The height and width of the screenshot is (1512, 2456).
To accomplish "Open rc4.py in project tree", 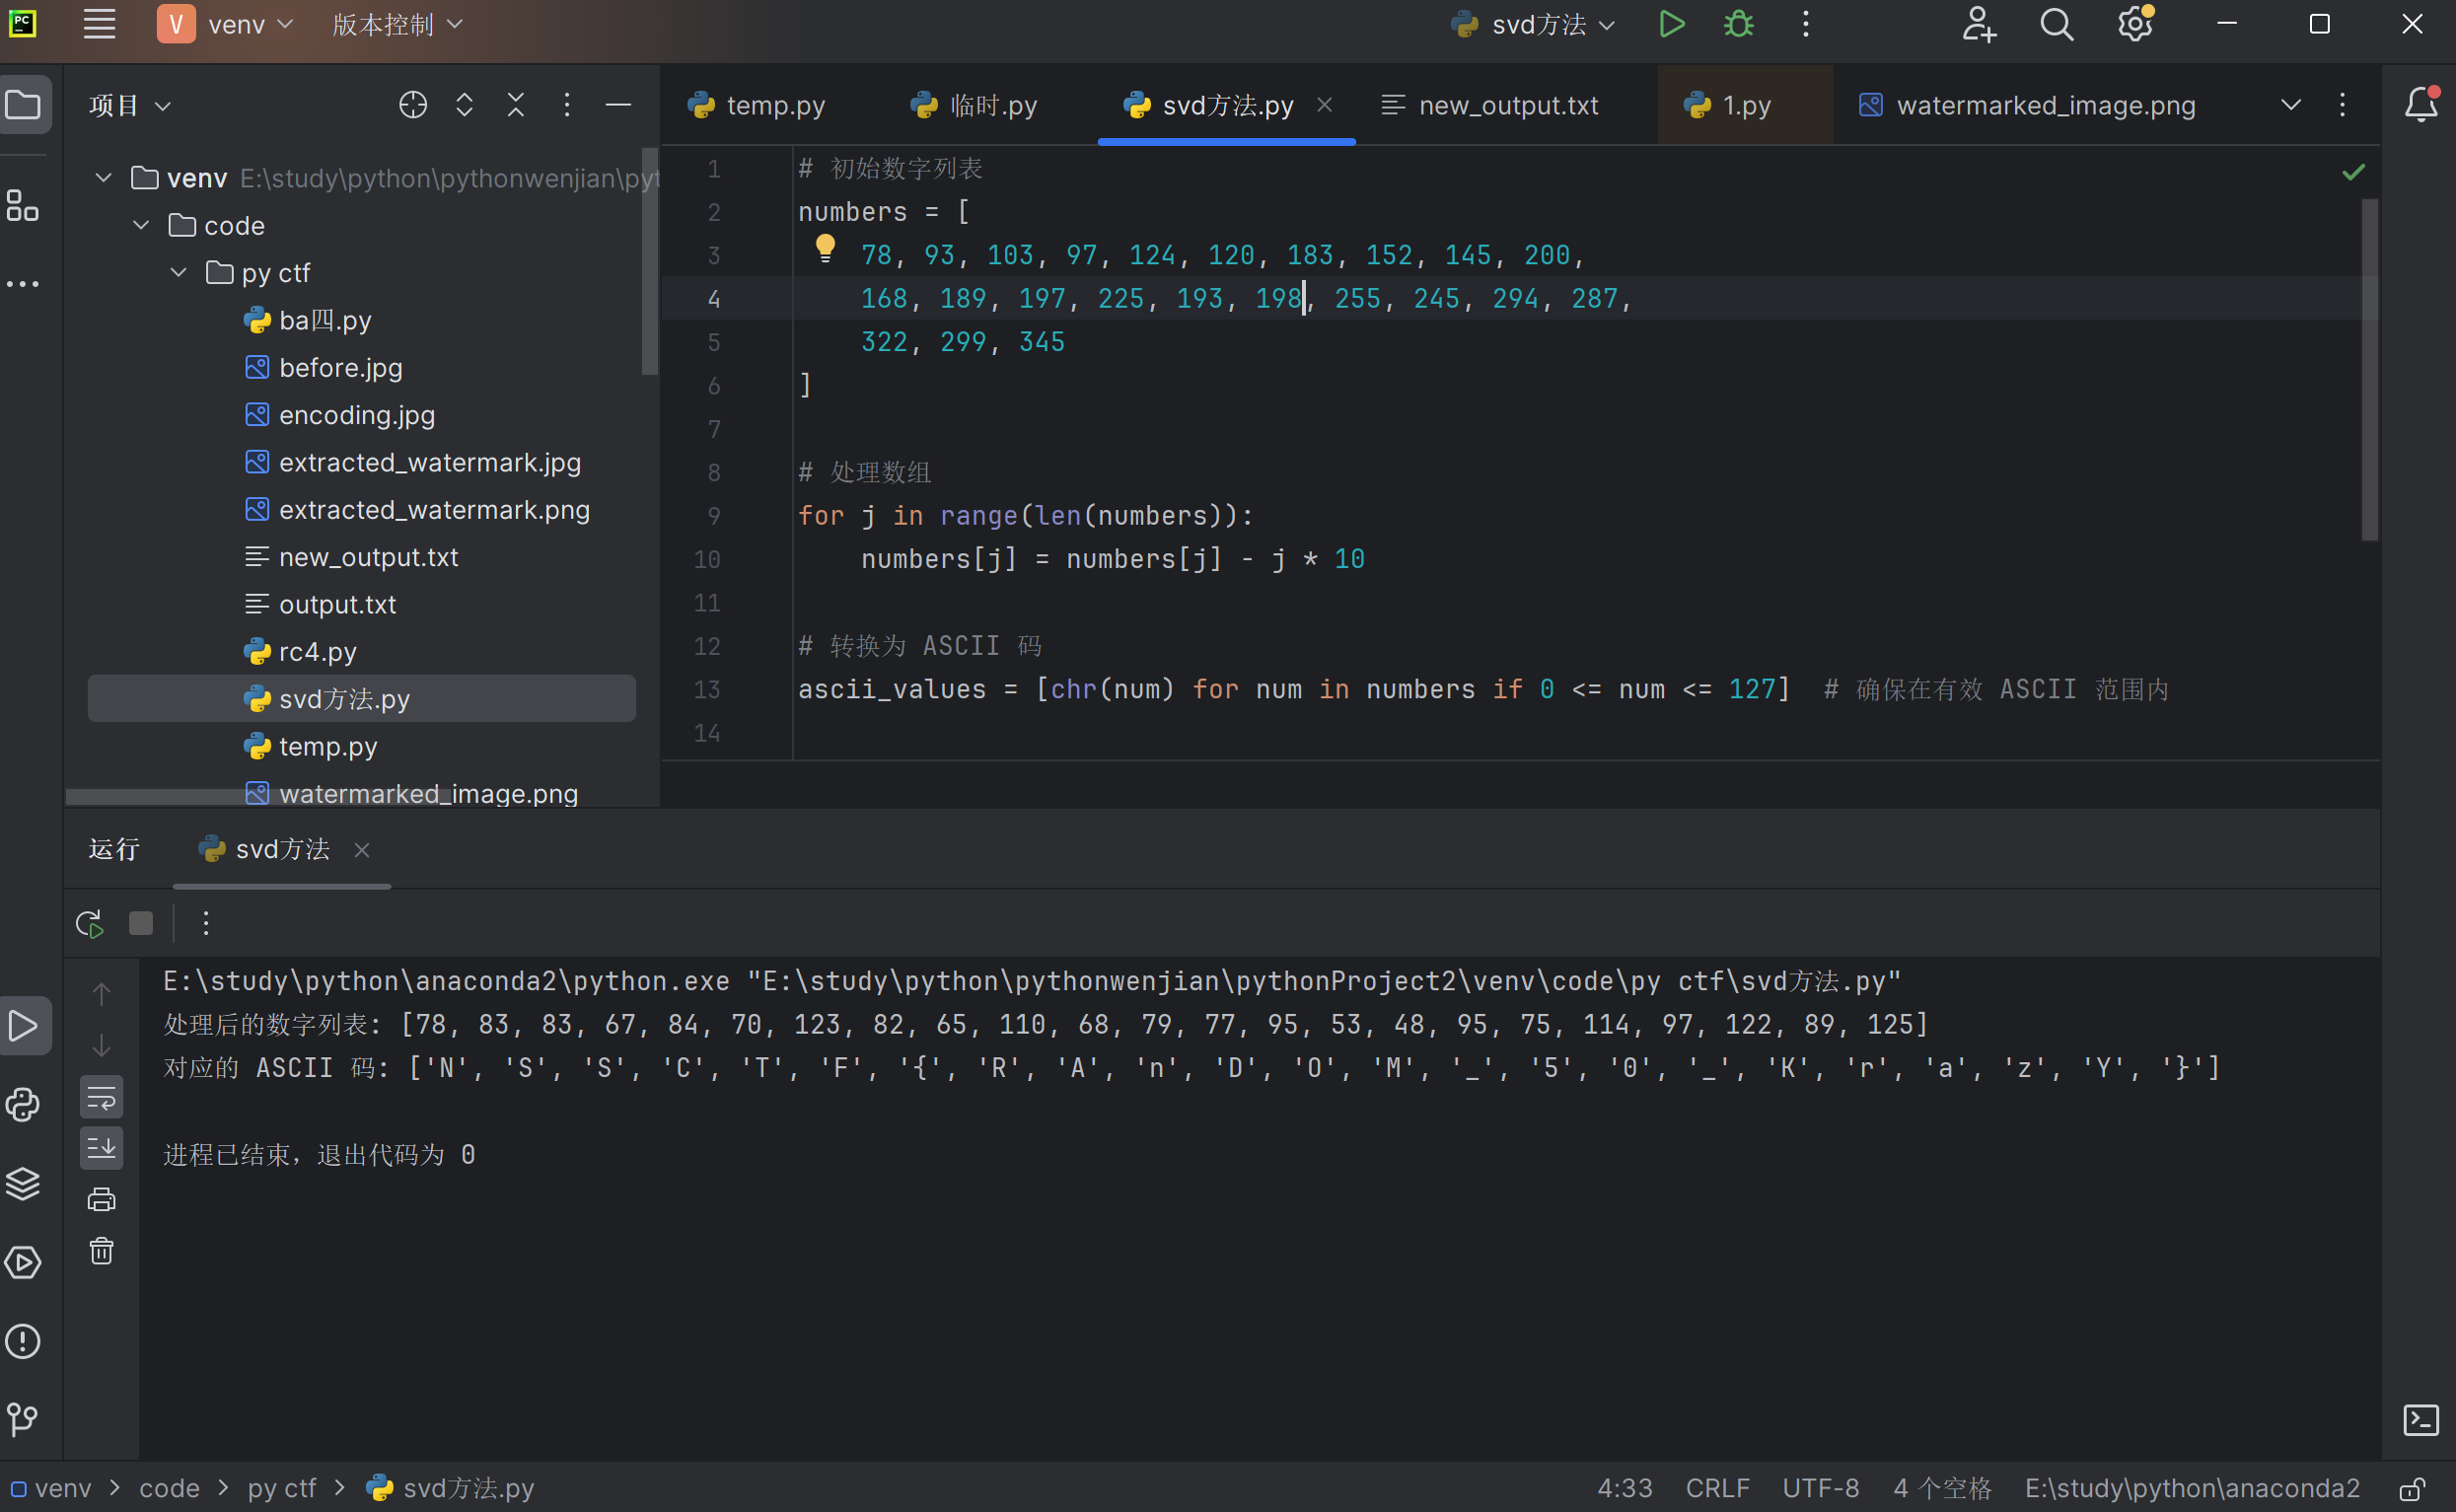I will [317, 652].
